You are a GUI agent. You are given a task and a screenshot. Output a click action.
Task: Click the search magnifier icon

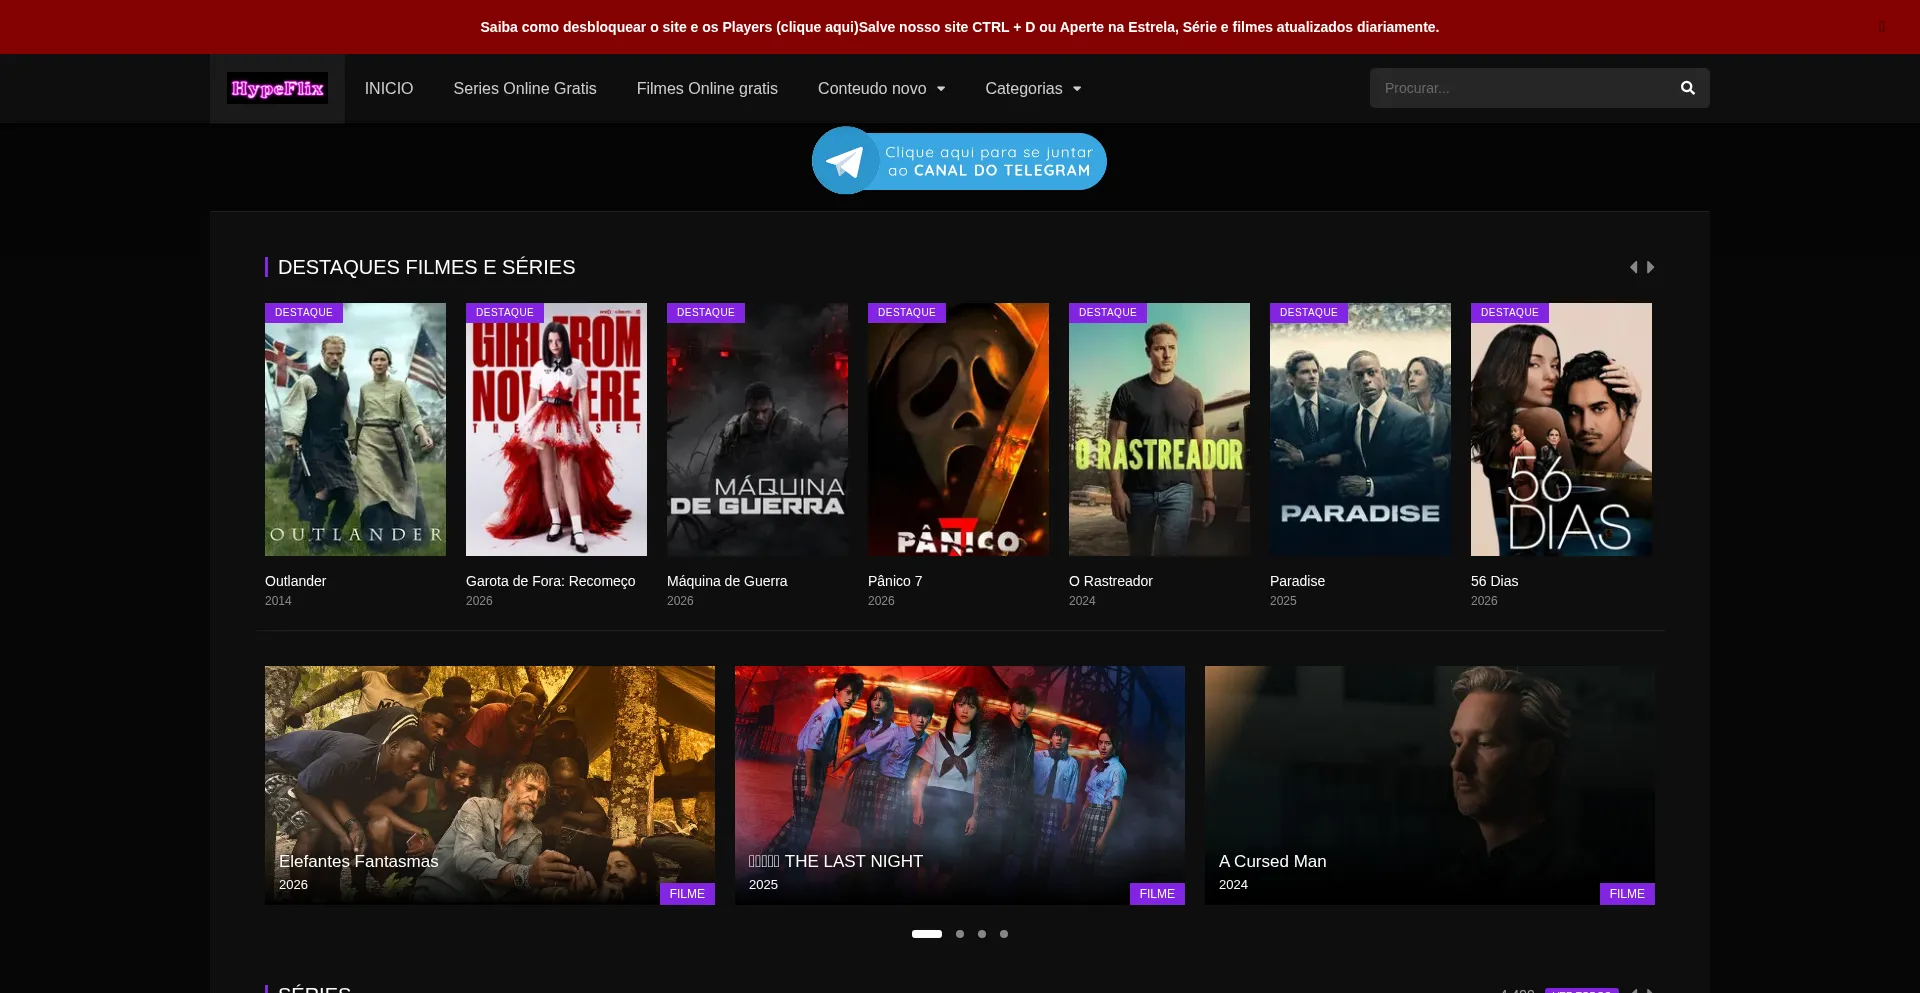point(1687,88)
